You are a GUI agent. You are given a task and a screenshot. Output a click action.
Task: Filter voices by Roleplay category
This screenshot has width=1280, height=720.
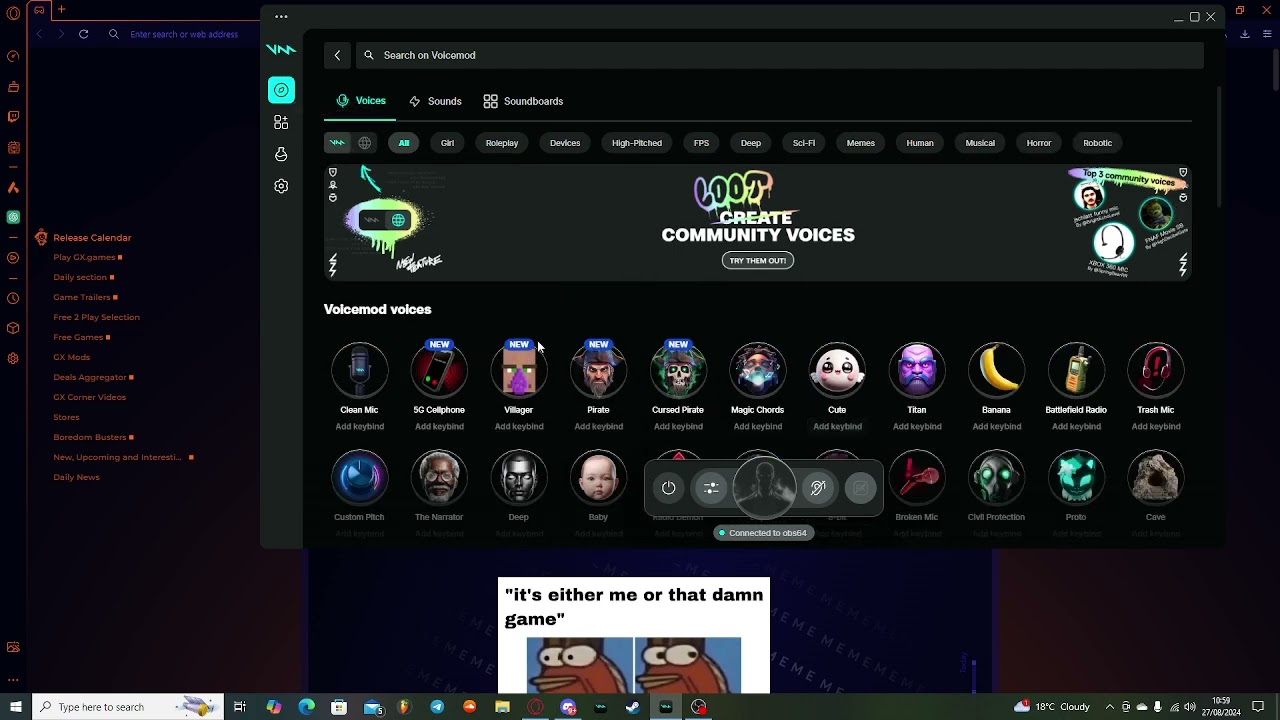[502, 143]
